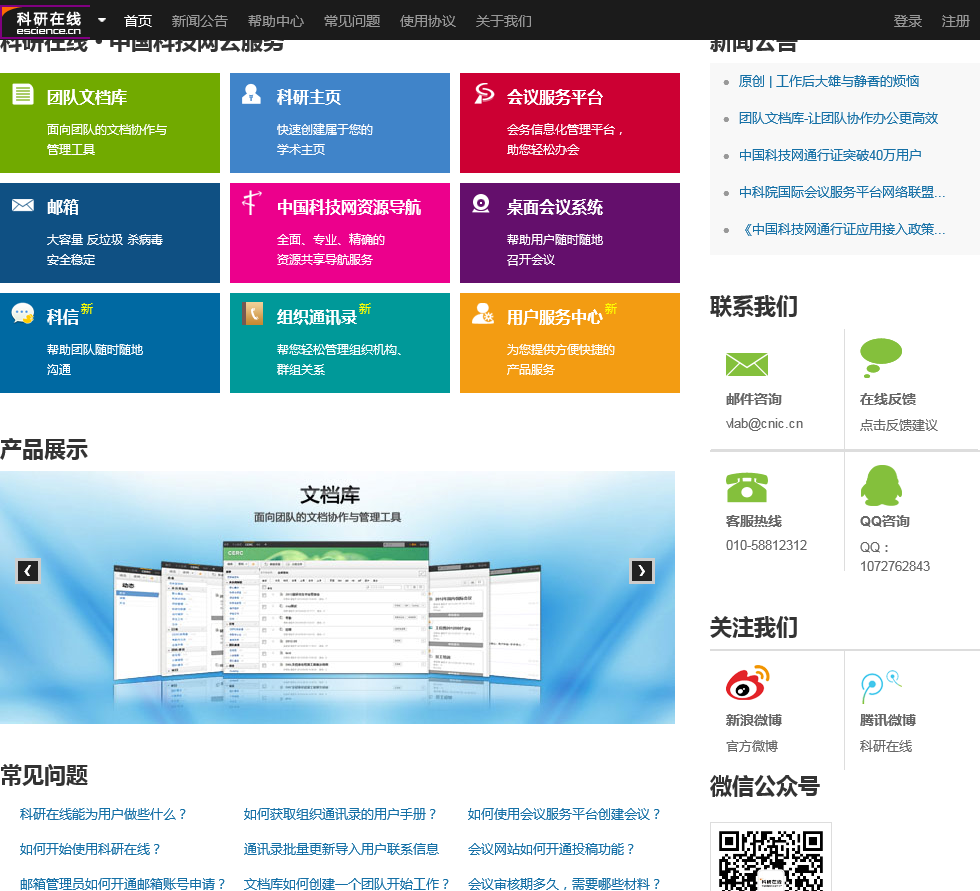Open the 用户服务中心 tile title
The height and width of the screenshot is (891, 980).
click(554, 317)
